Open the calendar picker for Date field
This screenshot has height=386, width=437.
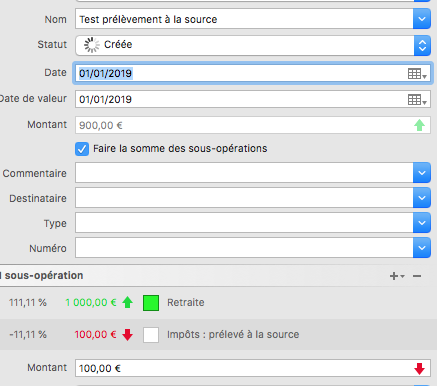(417, 74)
